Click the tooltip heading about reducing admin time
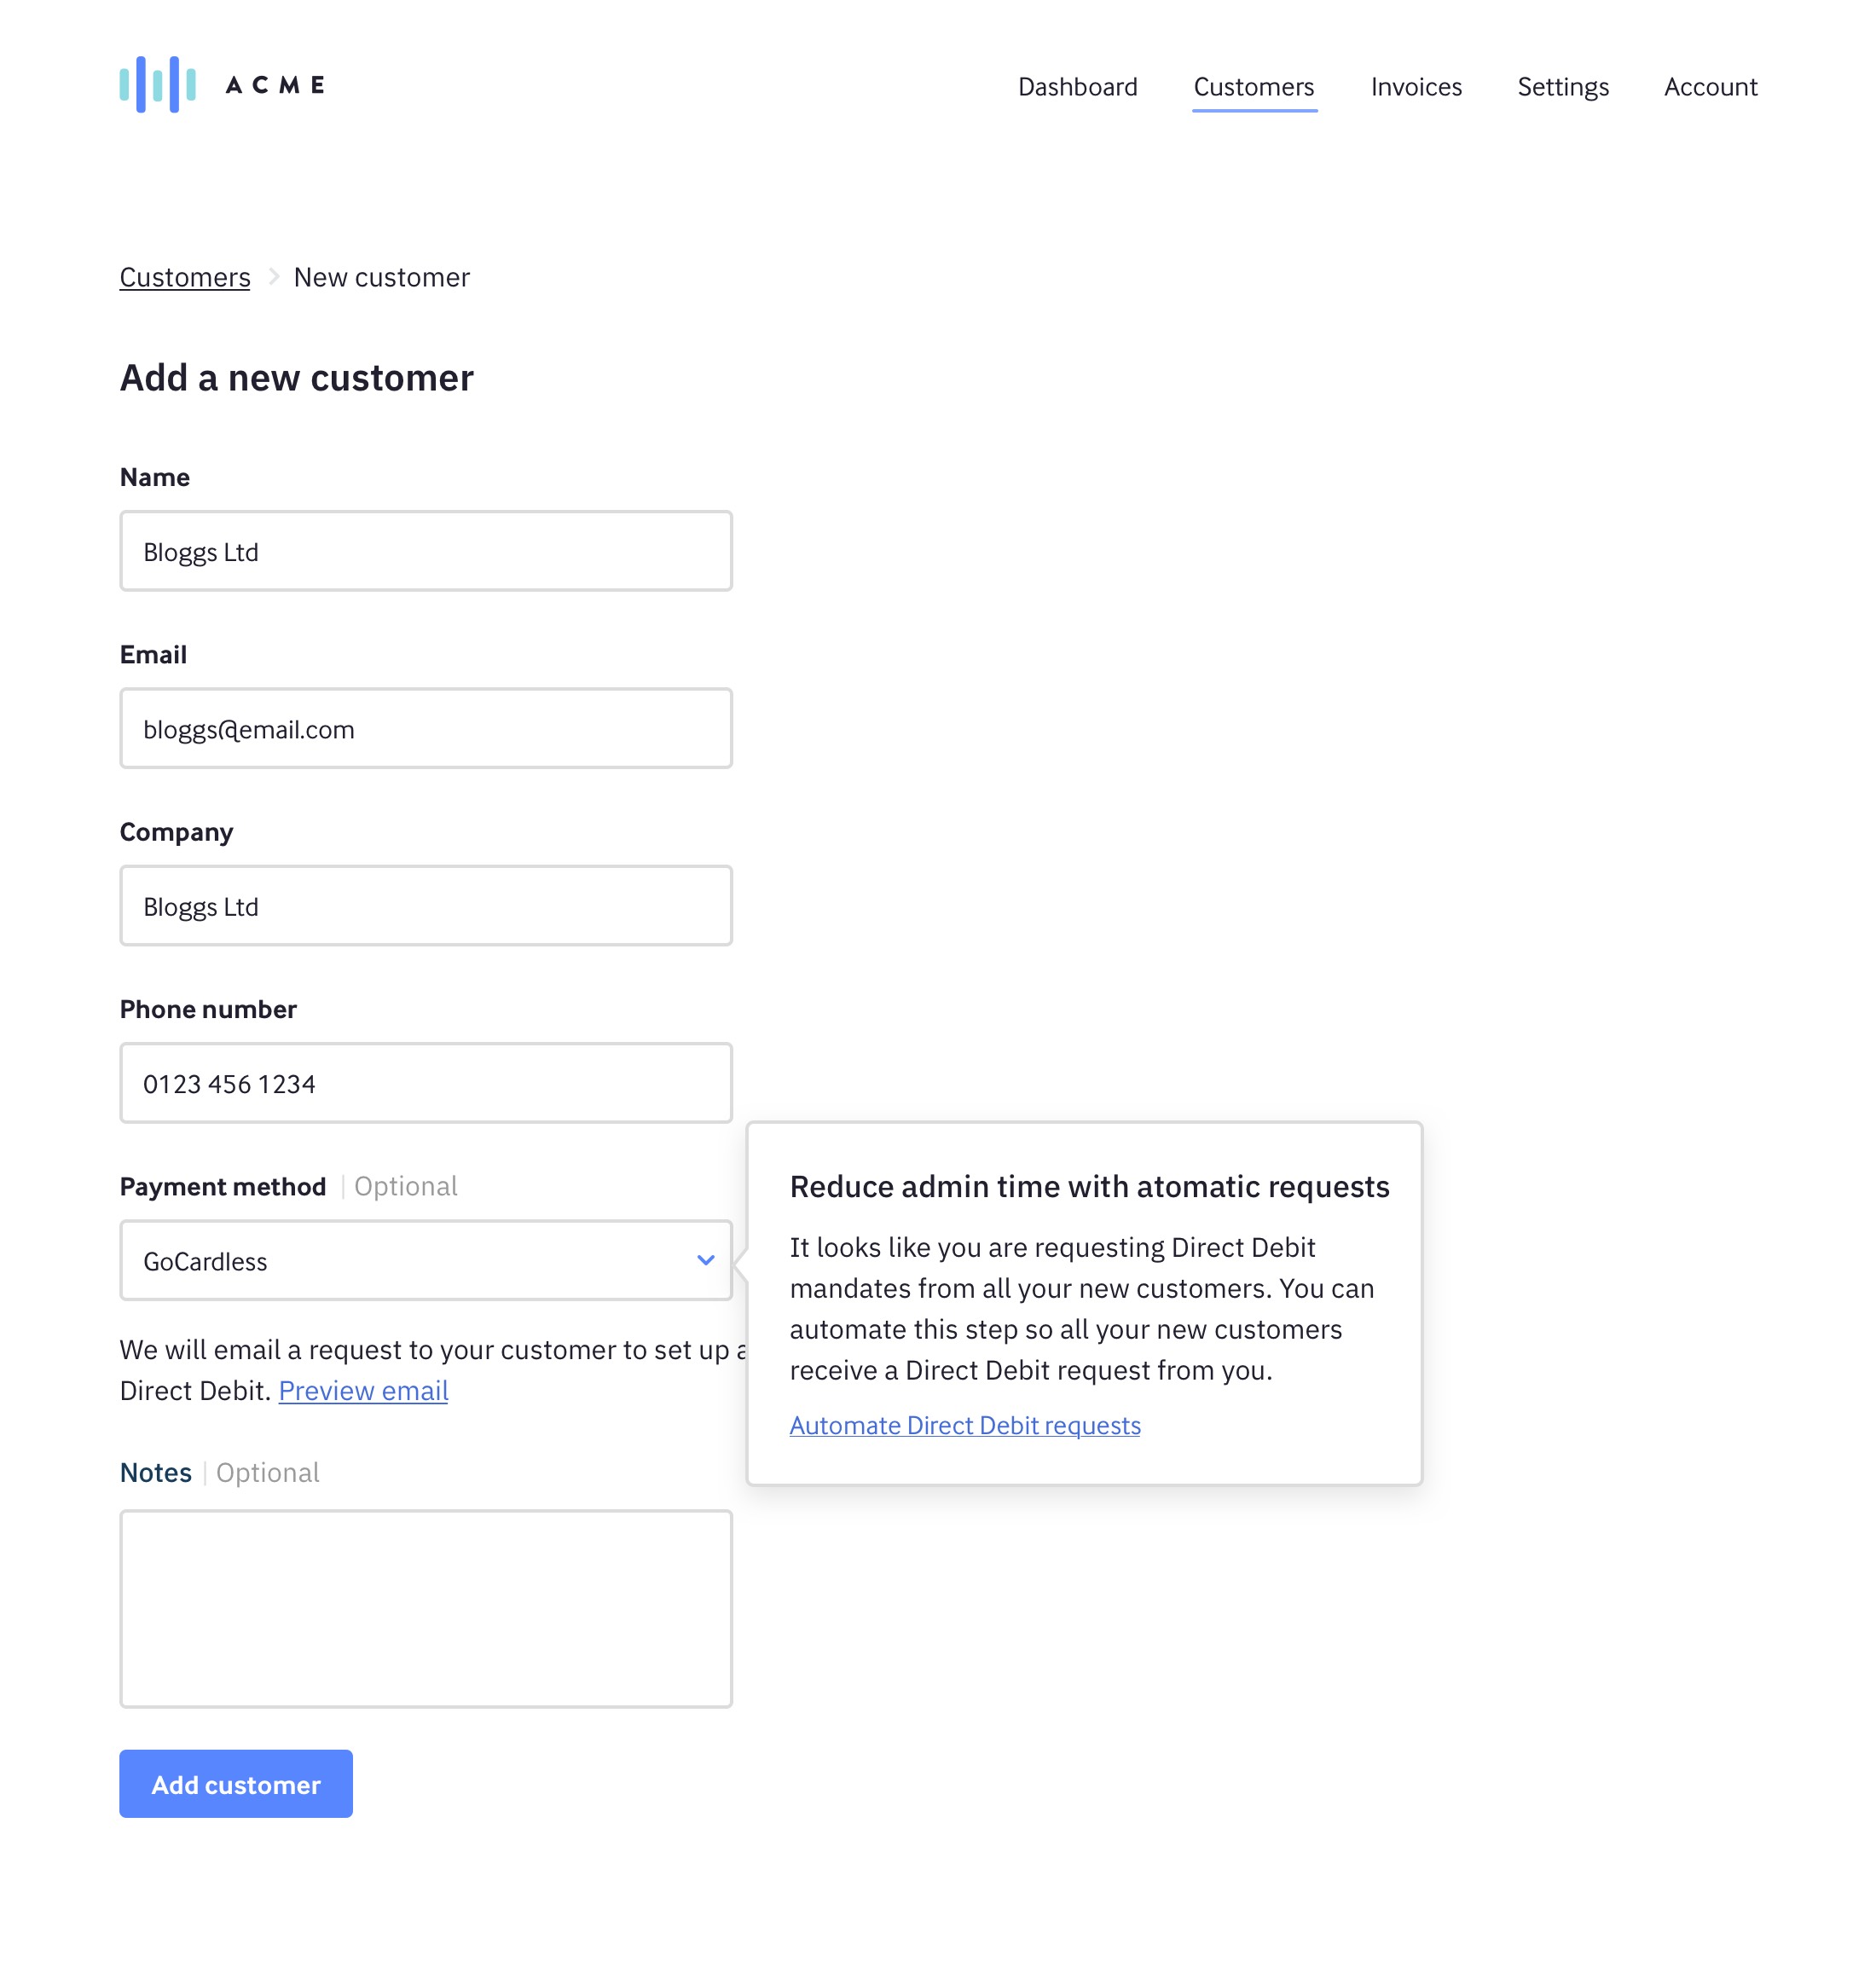Screen dimensions: 1876x1985 (x=1089, y=1186)
